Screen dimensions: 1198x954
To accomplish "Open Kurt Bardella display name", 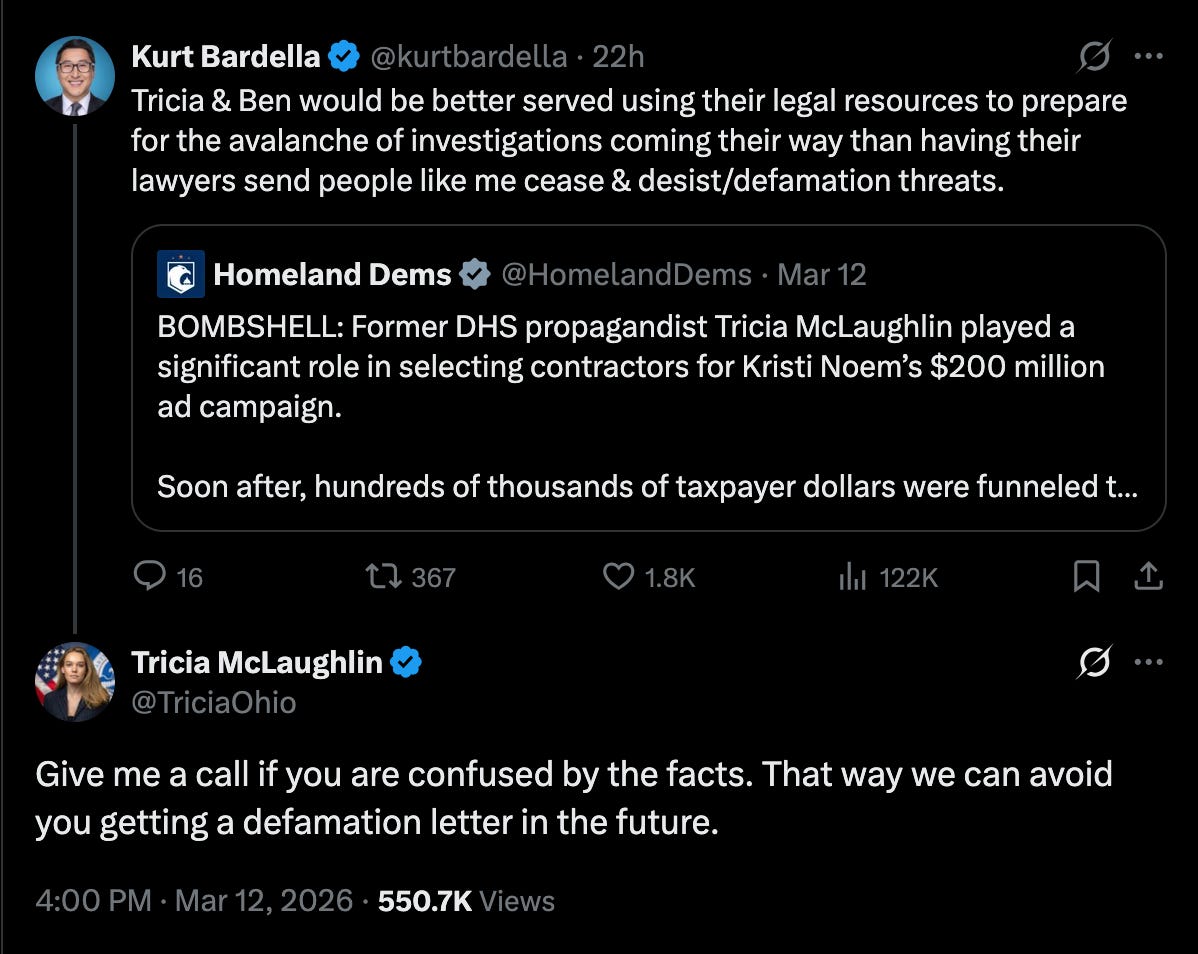I will [225, 57].
